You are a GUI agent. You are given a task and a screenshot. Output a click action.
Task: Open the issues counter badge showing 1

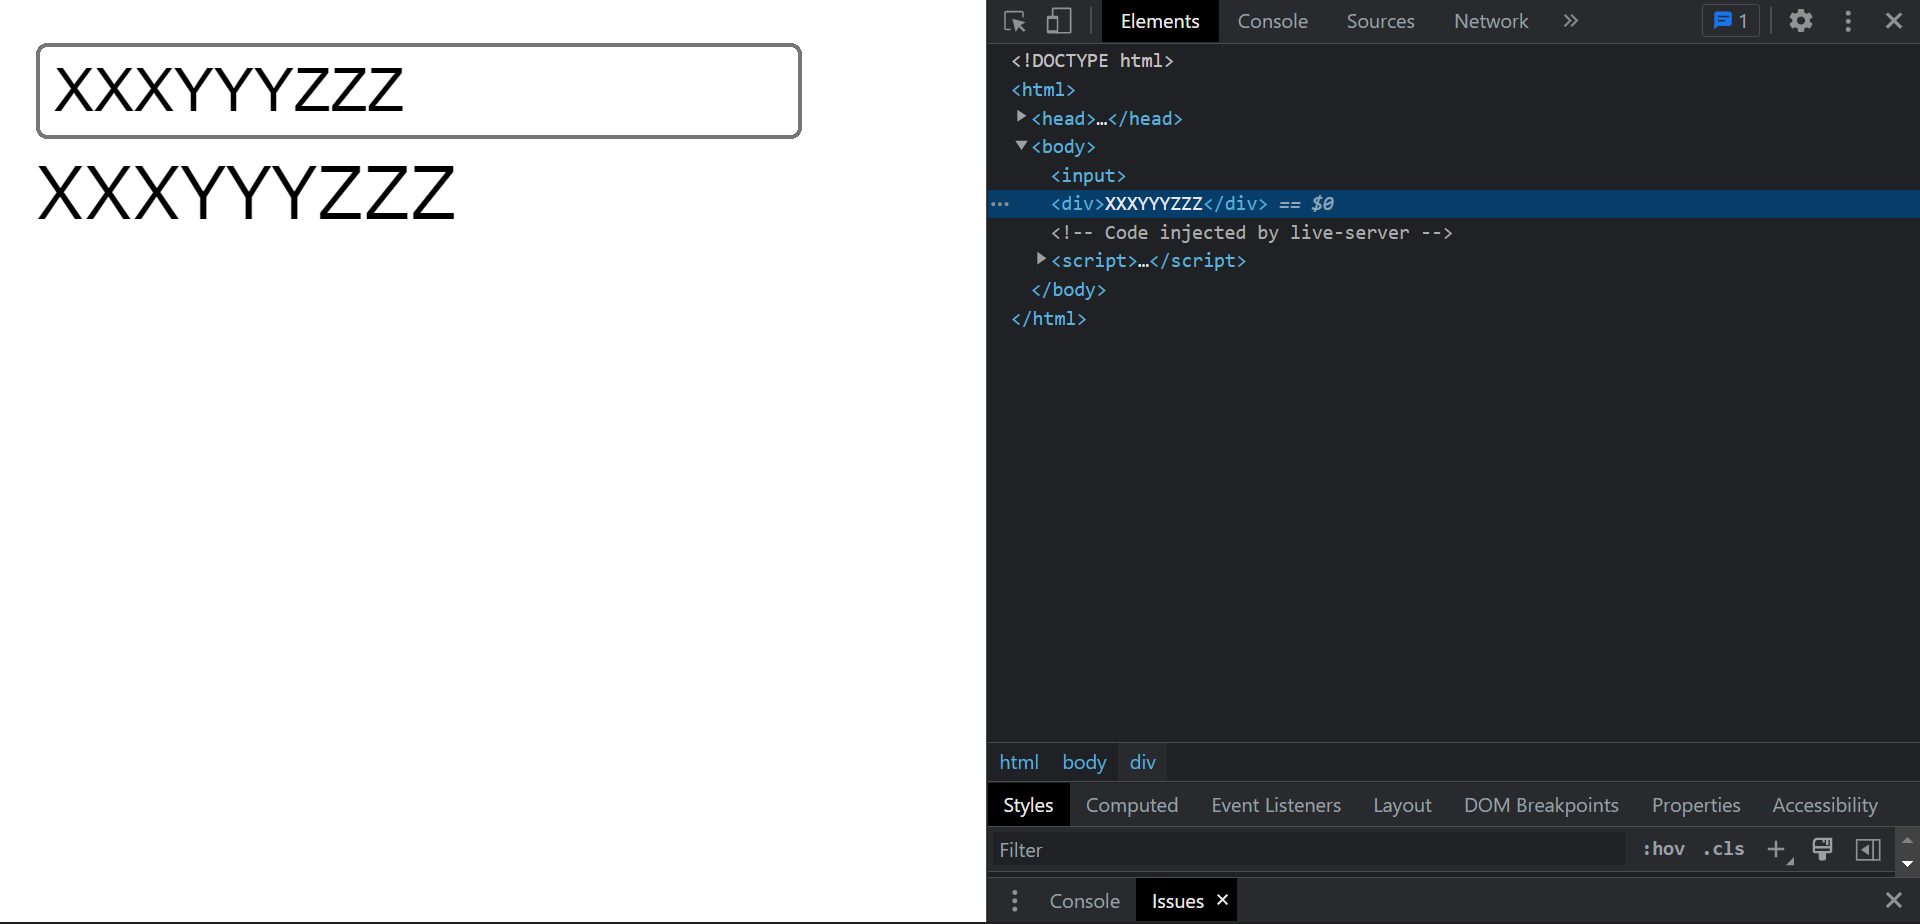click(1731, 21)
